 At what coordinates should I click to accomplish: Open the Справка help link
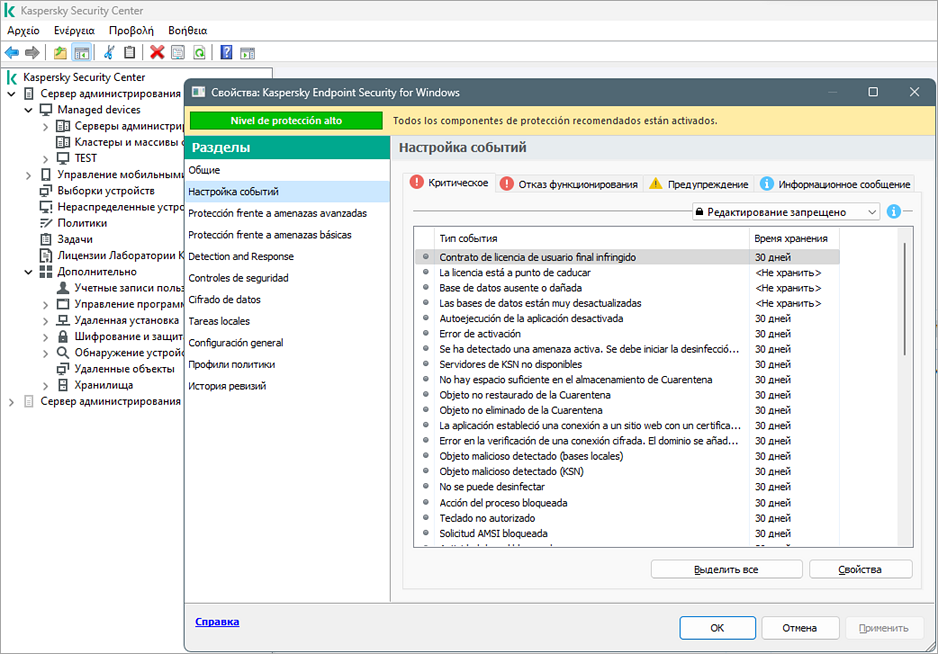[217, 621]
